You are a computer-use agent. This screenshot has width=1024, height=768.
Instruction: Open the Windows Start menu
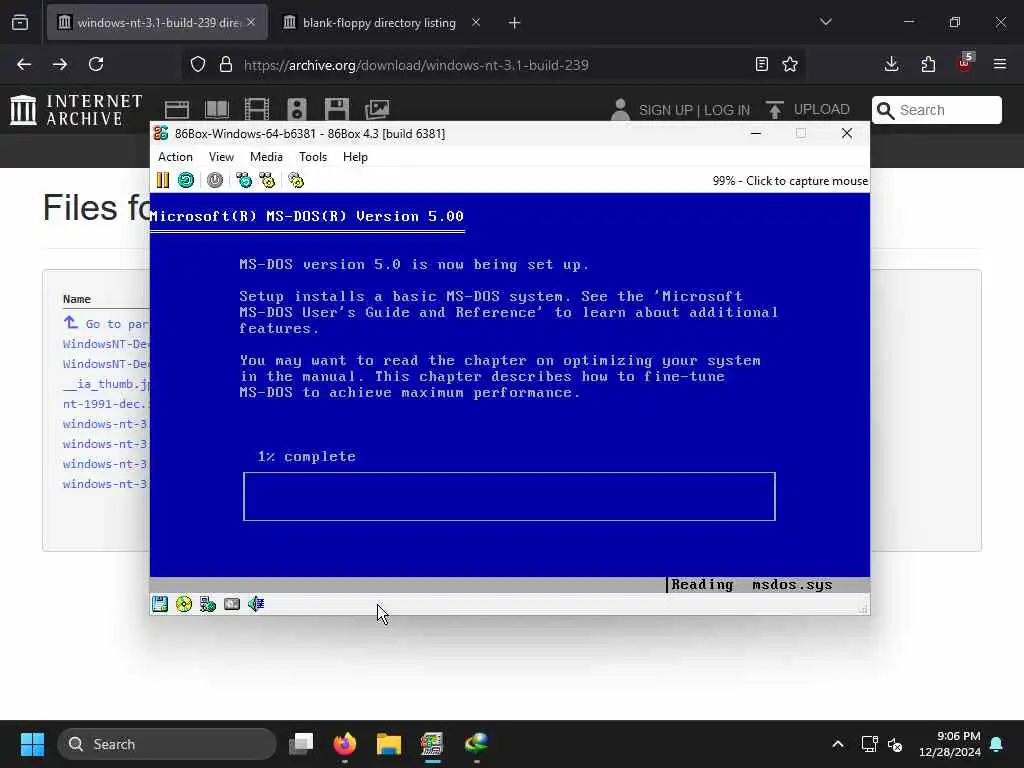pyautogui.click(x=32, y=744)
